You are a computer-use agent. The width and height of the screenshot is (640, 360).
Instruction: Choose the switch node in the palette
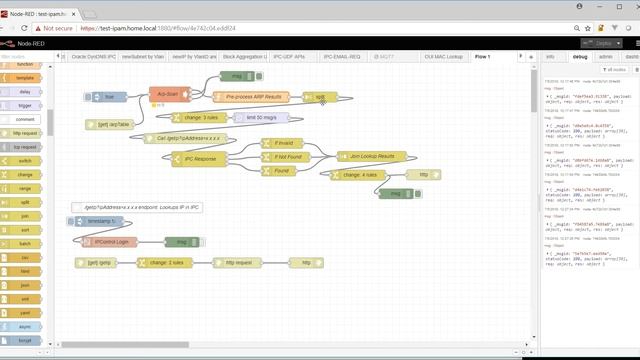21,161
